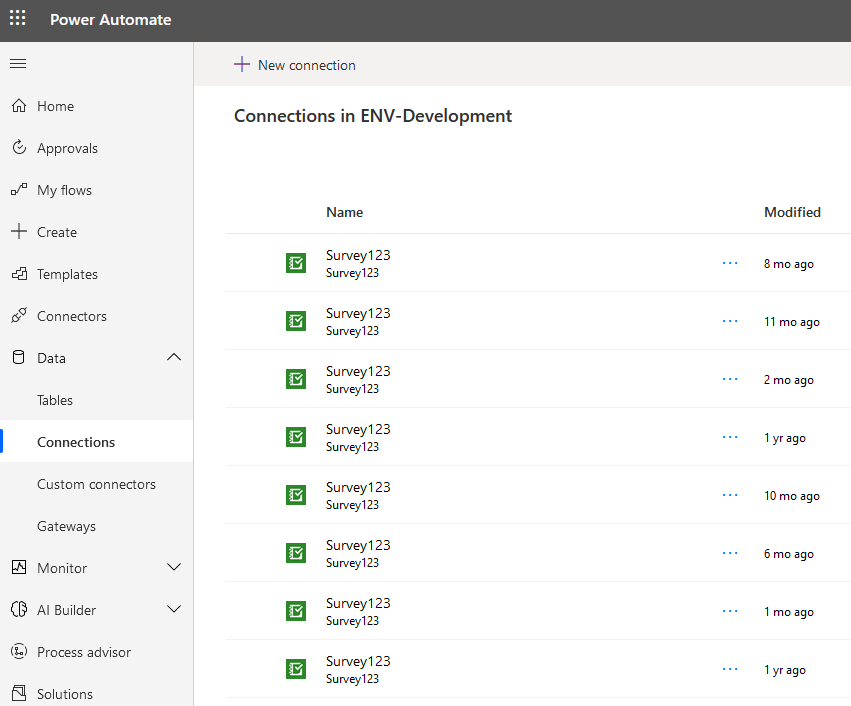Open the Templates section
This screenshot has height=706, width=851.
[20, 273]
